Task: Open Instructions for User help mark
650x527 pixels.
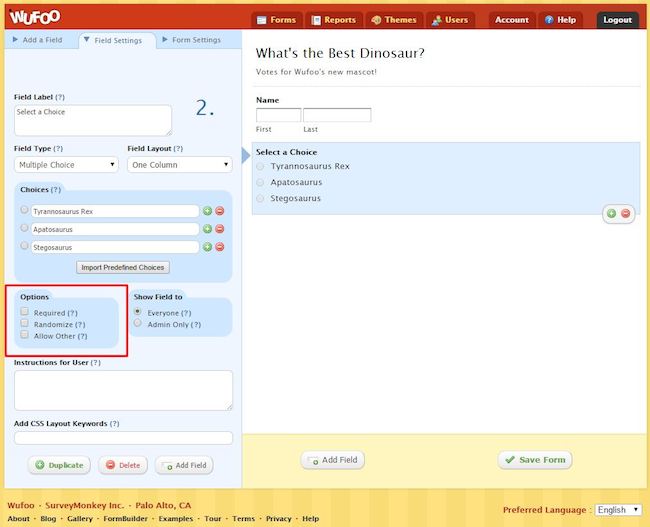Action: pos(96,362)
